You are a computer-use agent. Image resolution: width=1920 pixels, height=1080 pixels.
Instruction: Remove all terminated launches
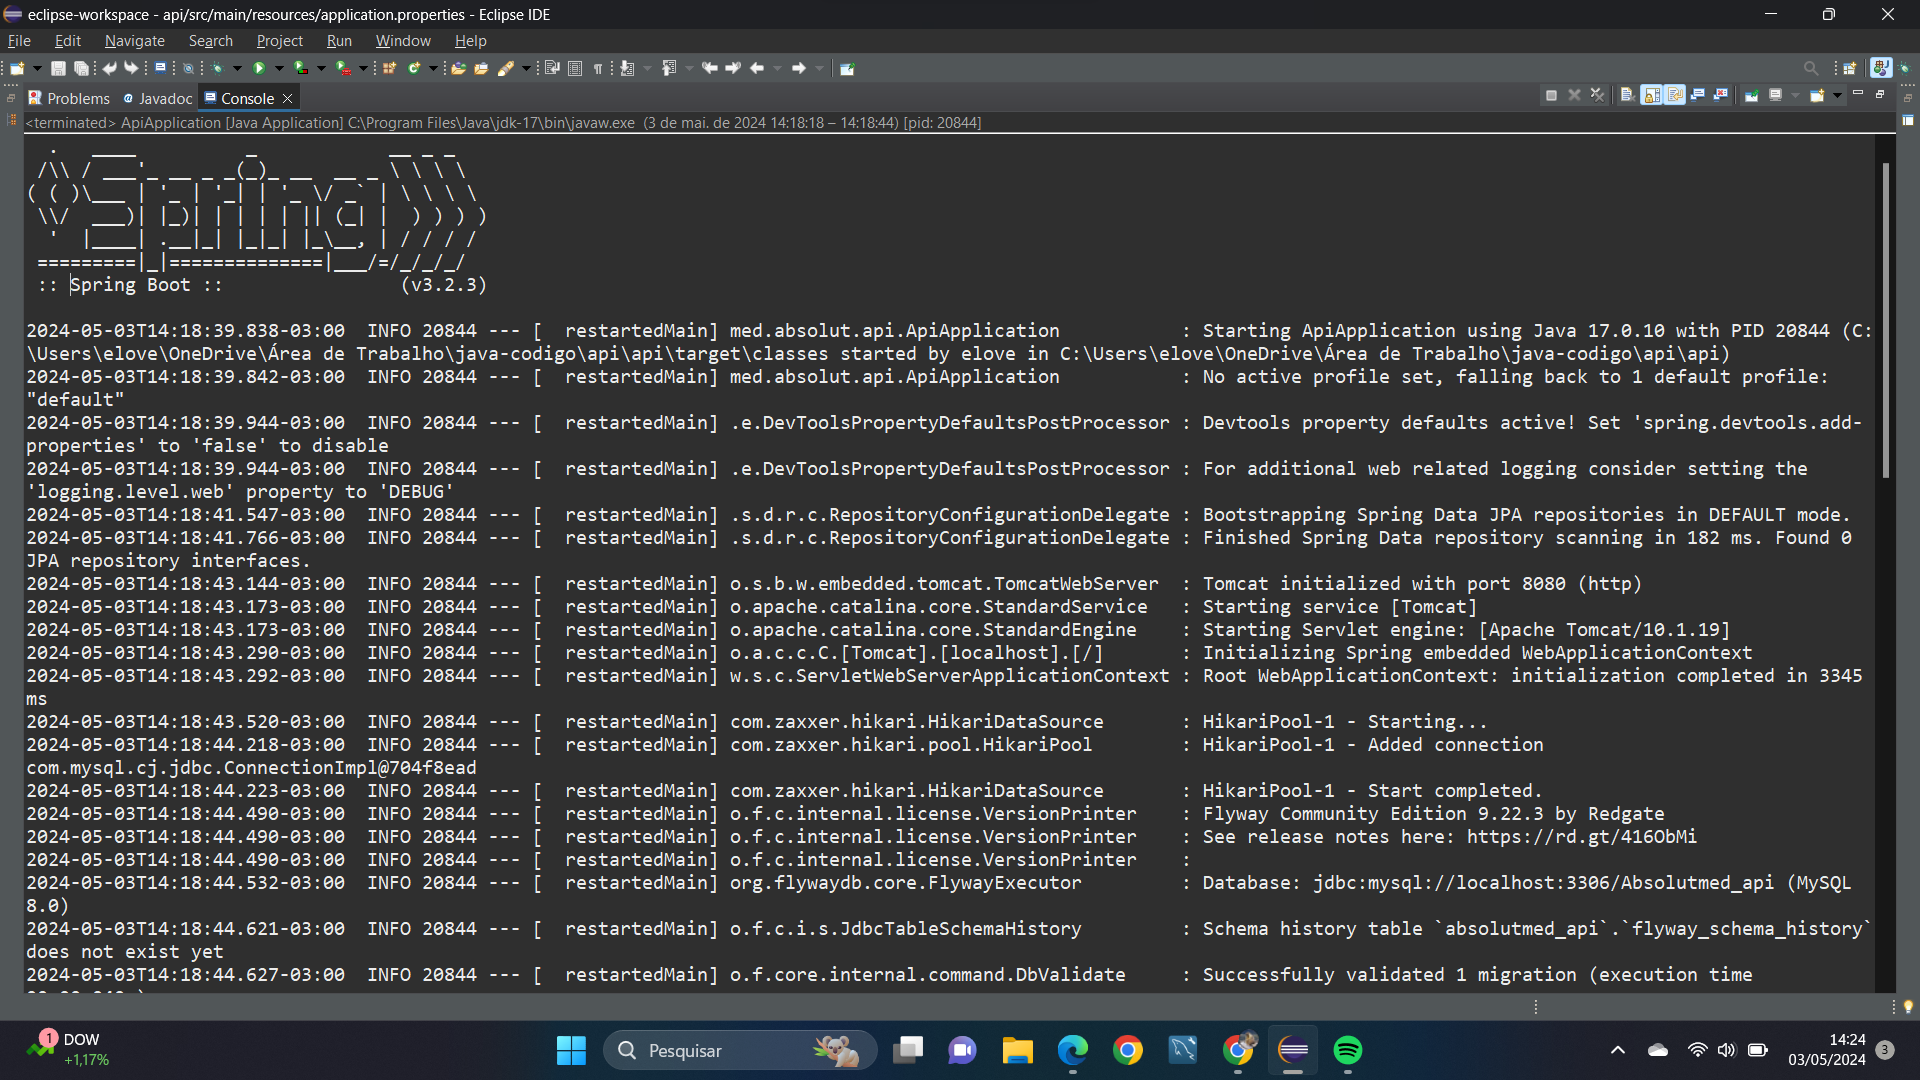click(x=1597, y=95)
